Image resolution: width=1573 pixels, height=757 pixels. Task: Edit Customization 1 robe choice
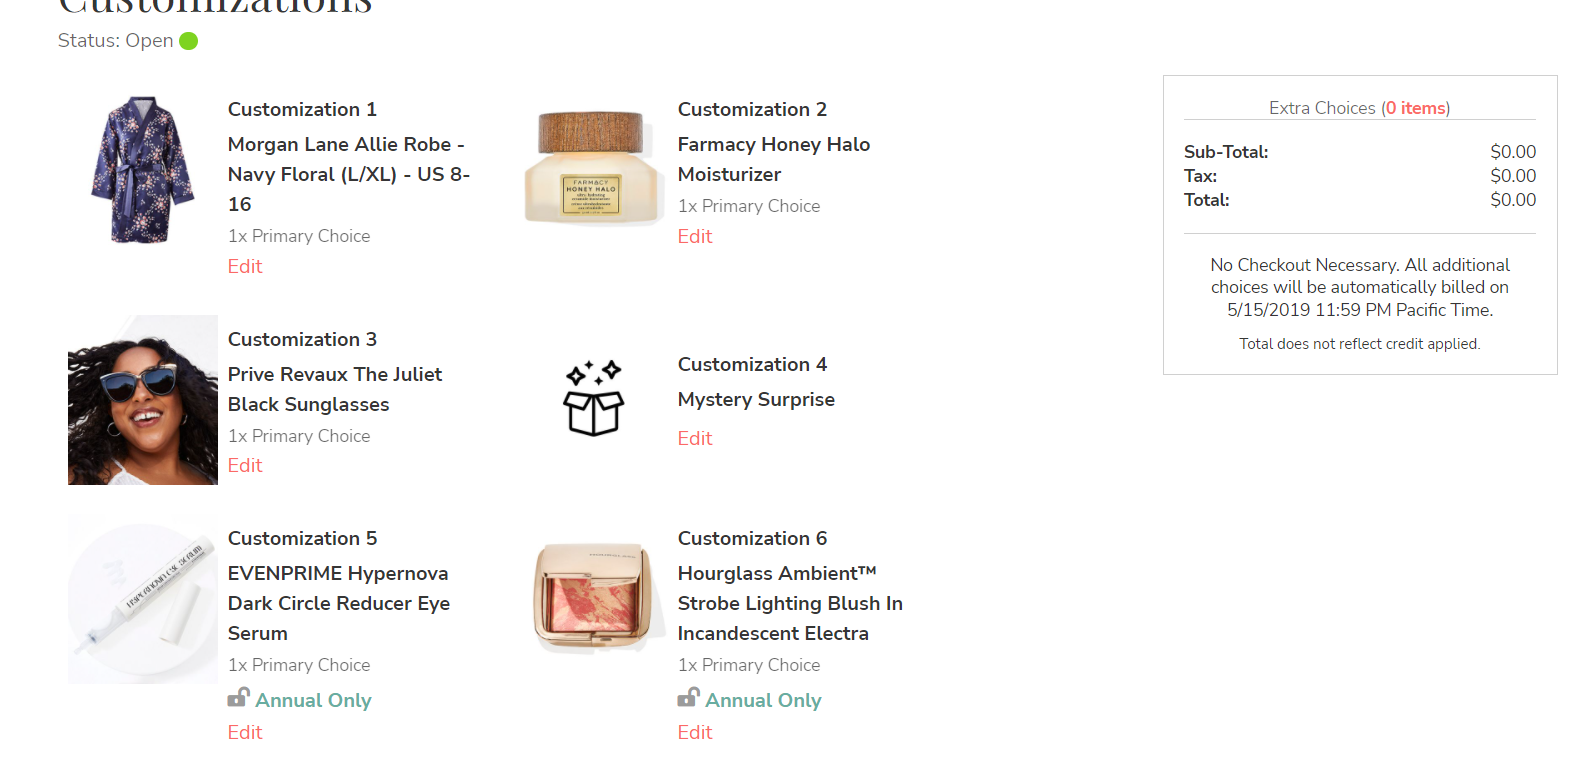(245, 267)
